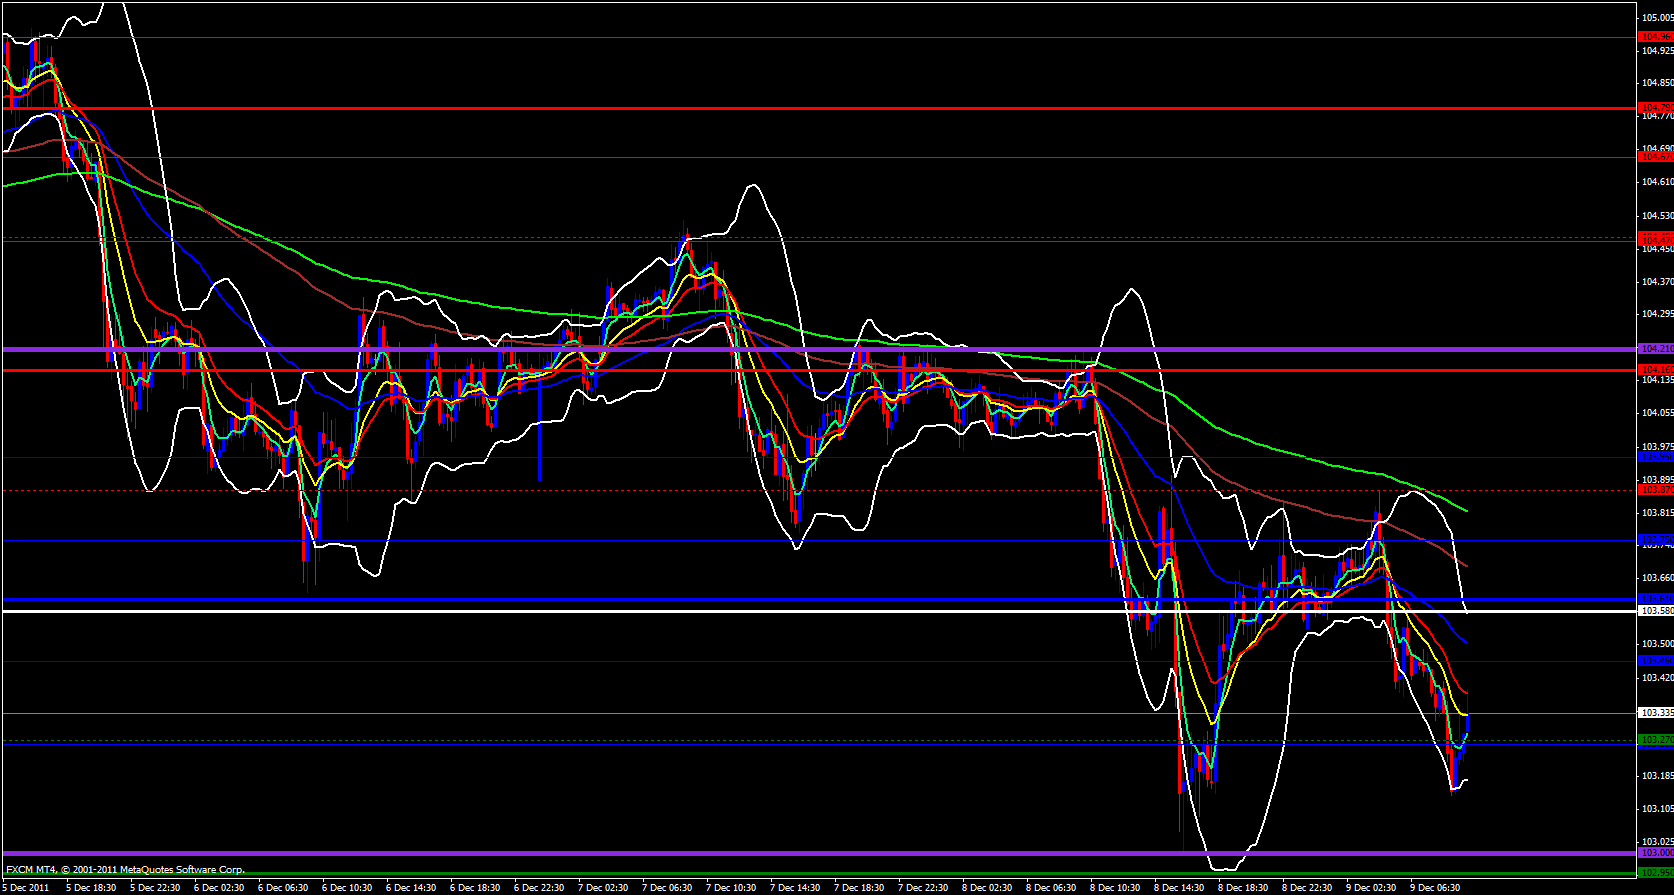1674x895 pixels.
Task: Select the white 103.580 price label
Action: click(1656, 610)
